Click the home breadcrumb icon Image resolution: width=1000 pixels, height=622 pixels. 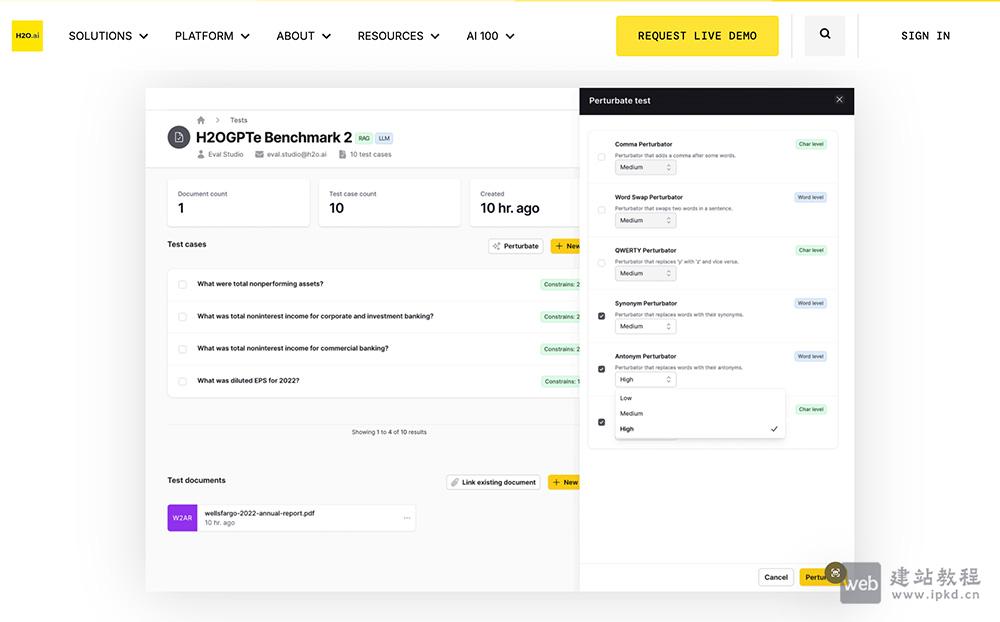[201, 120]
